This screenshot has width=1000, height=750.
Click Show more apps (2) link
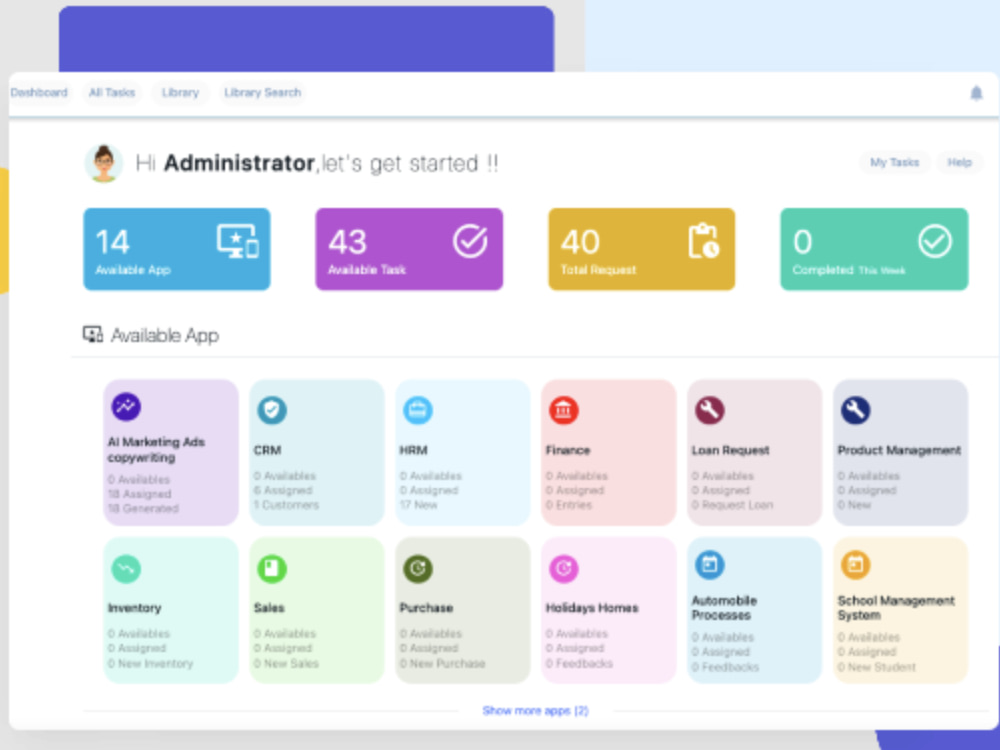pyautogui.click(x=535, y=710)
